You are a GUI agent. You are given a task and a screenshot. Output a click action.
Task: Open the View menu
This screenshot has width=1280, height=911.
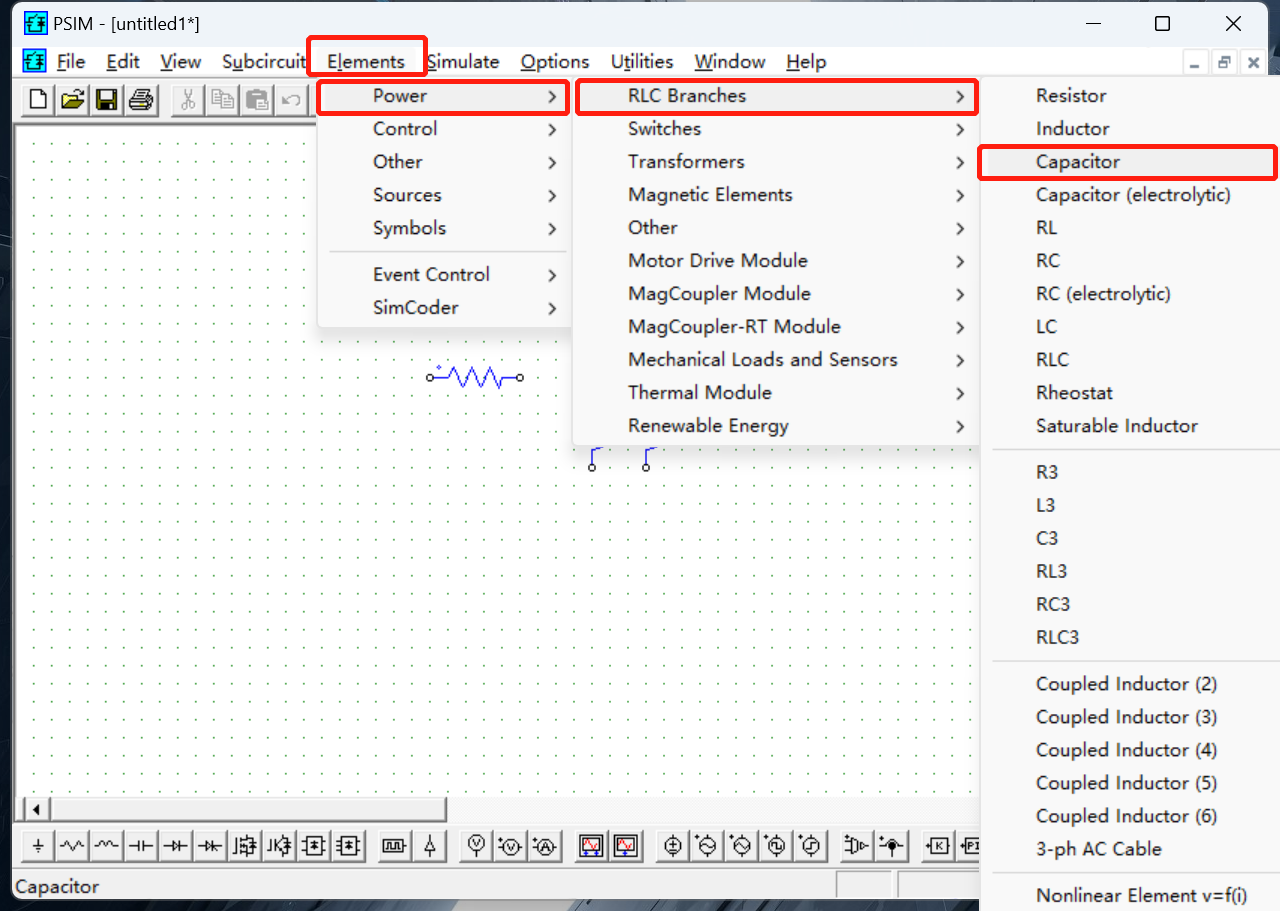180,62
